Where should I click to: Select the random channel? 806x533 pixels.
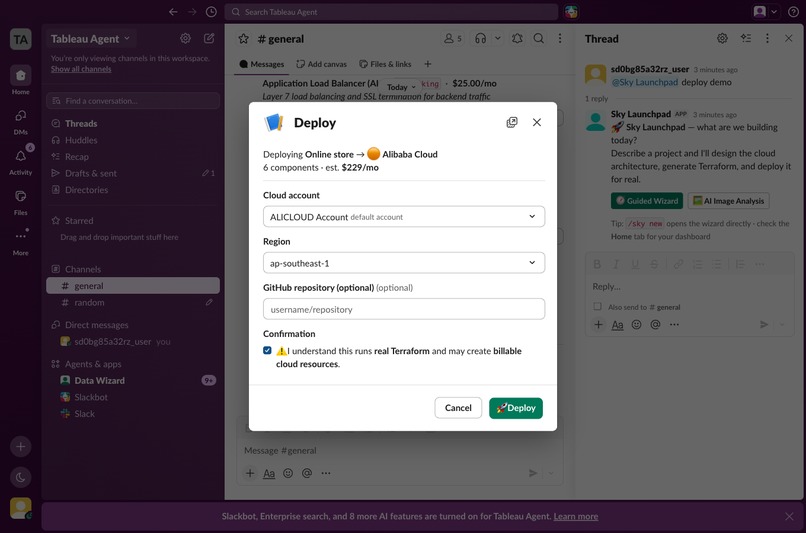(x=133, y=302)
